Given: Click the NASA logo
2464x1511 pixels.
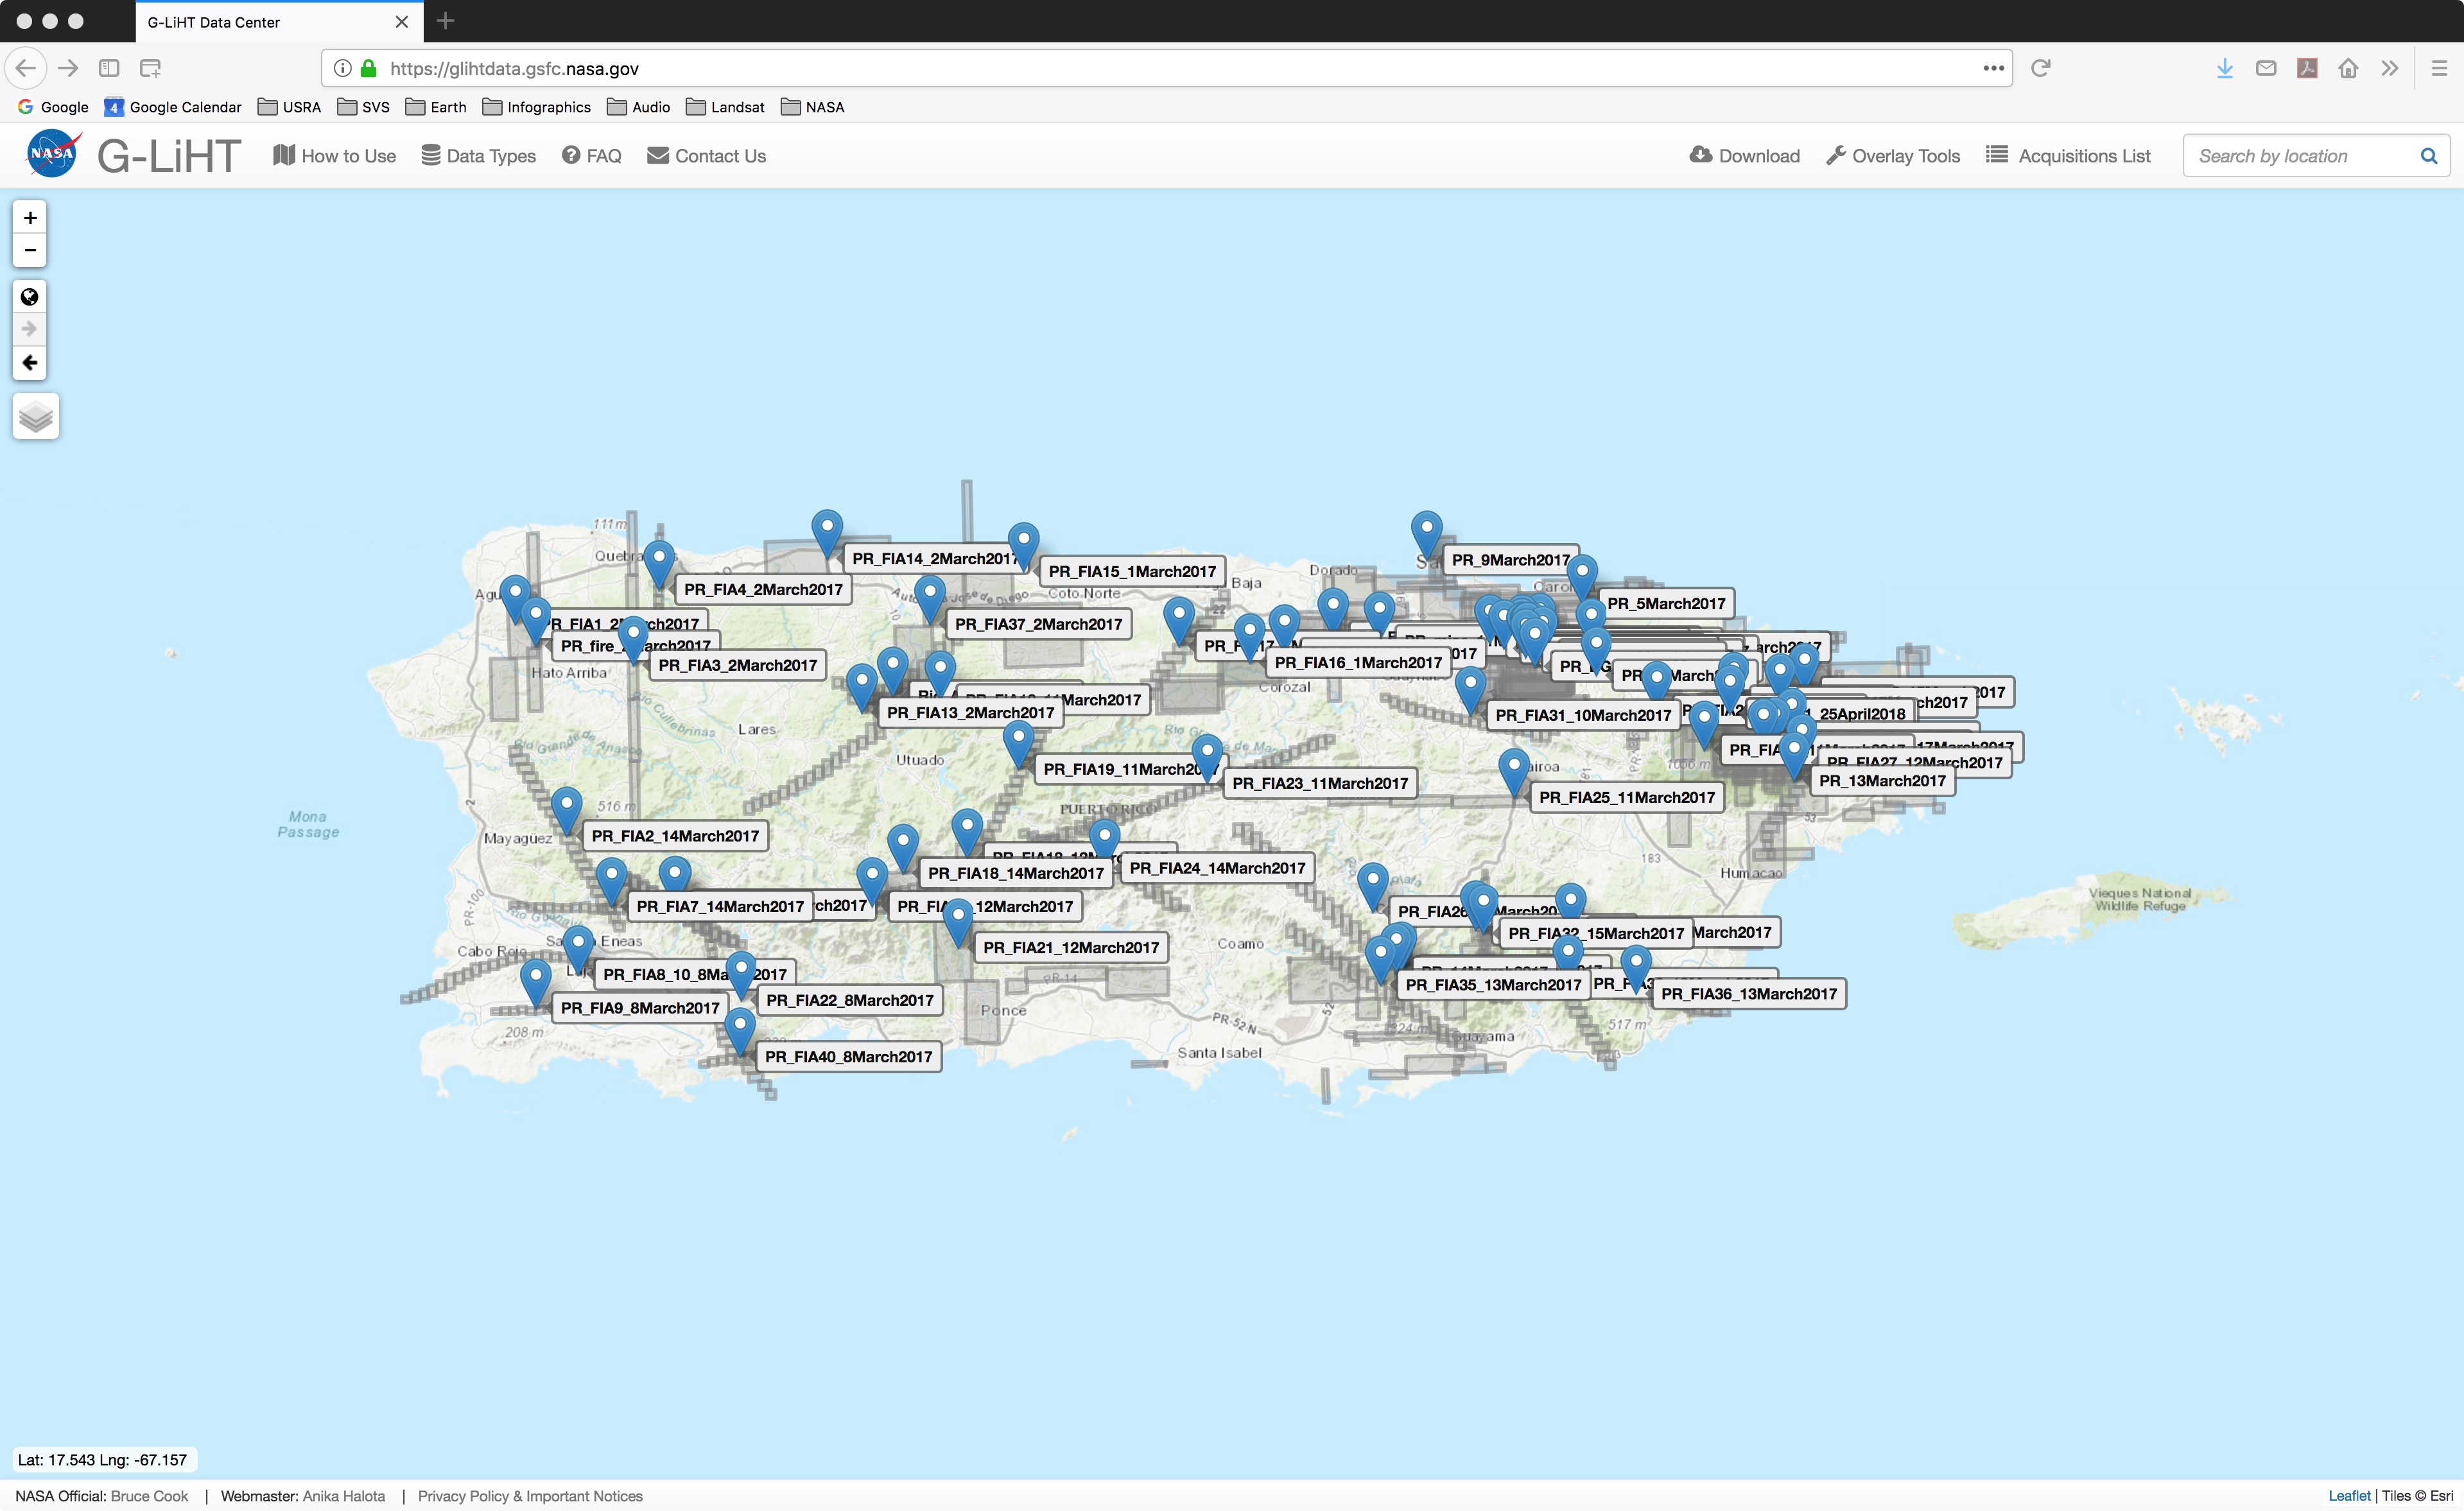Looking at the screenshot, I should (53, 155).
